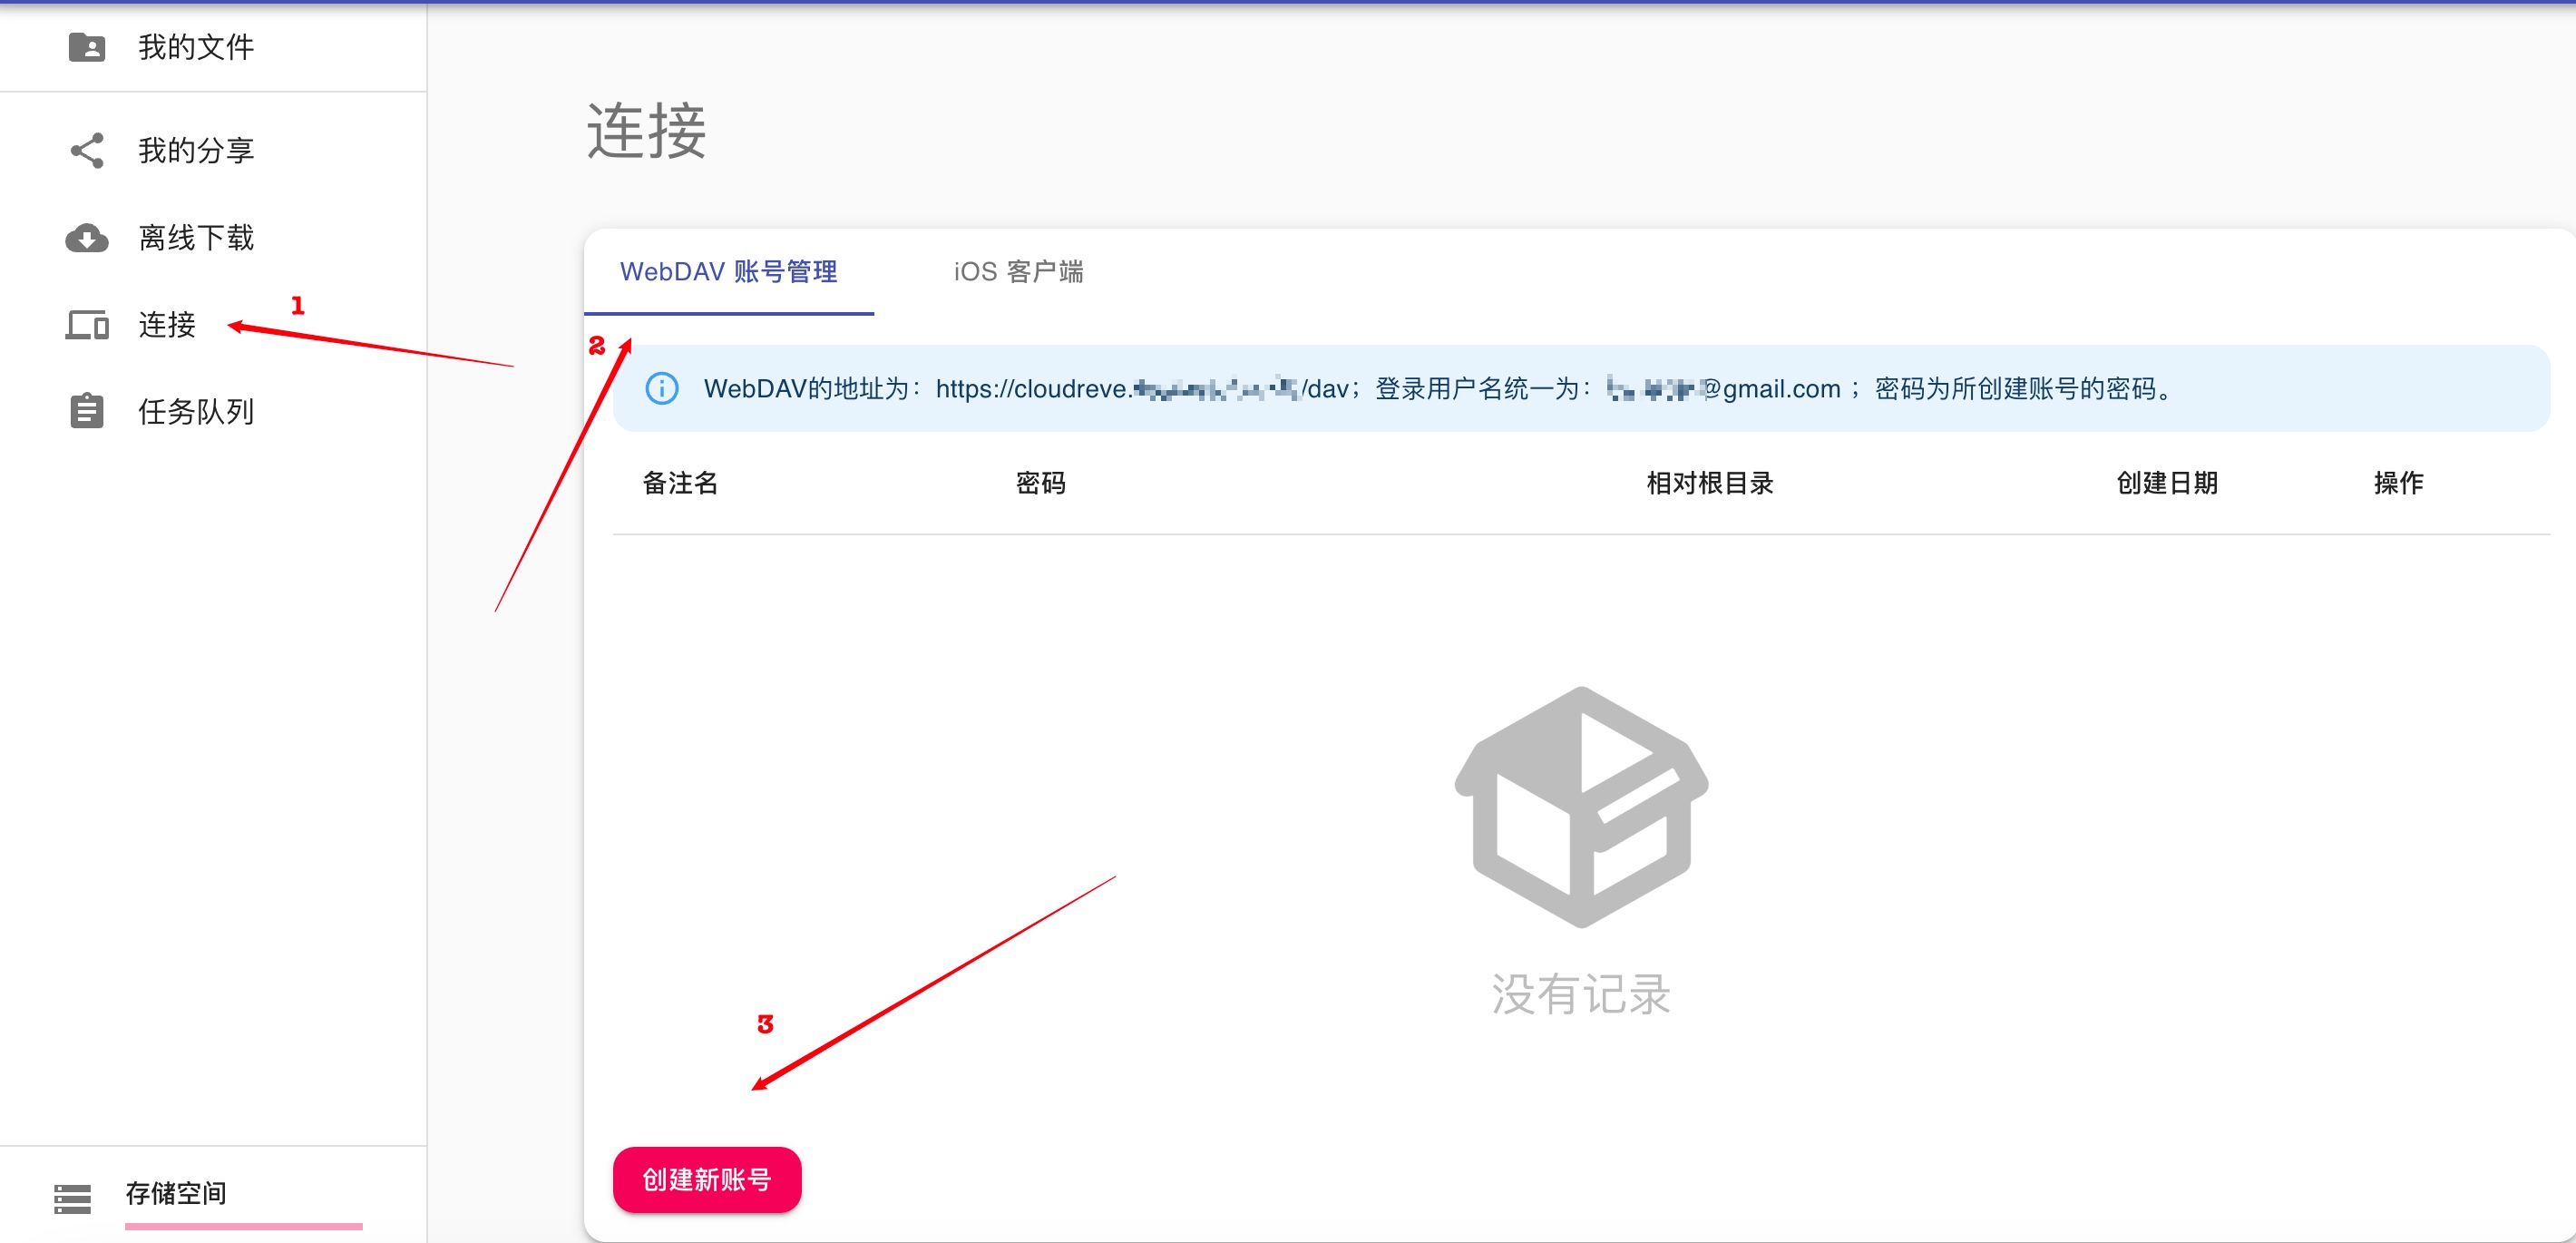Image resolution: width=2576 pixels, height=1243 pixels.
Task: Click the 操作 column header
Action: (x=2398, y=483)
